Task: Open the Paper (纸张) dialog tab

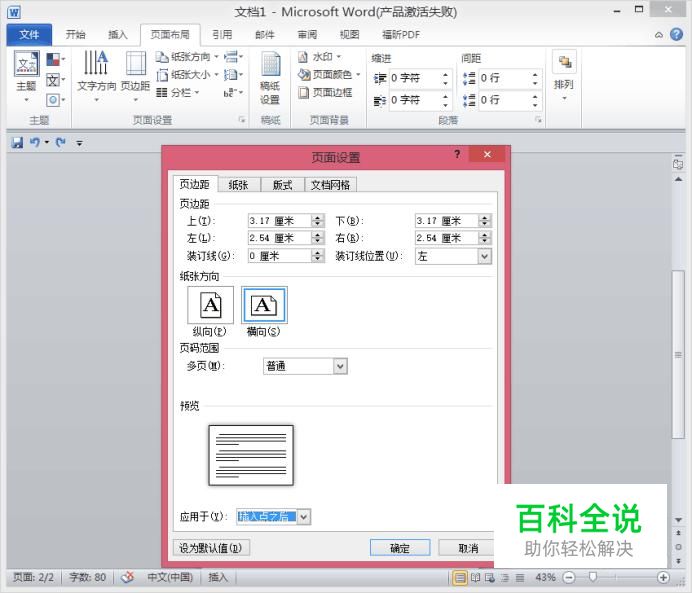Action: point(238,185)
